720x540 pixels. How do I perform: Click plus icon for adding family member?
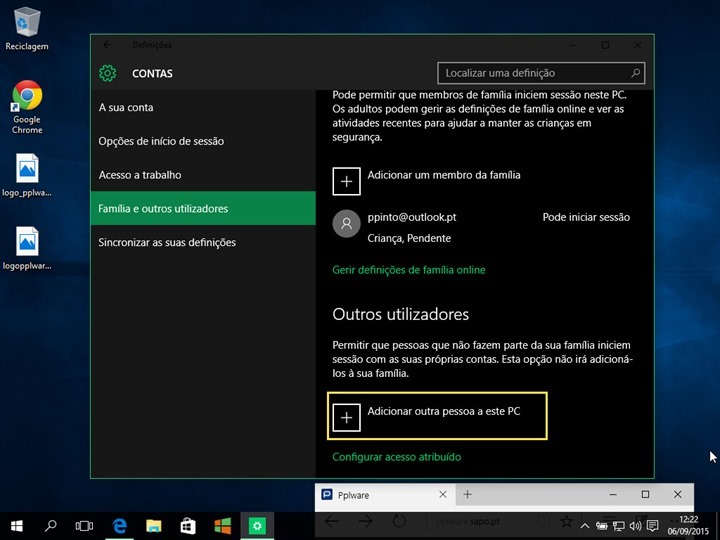346,181
